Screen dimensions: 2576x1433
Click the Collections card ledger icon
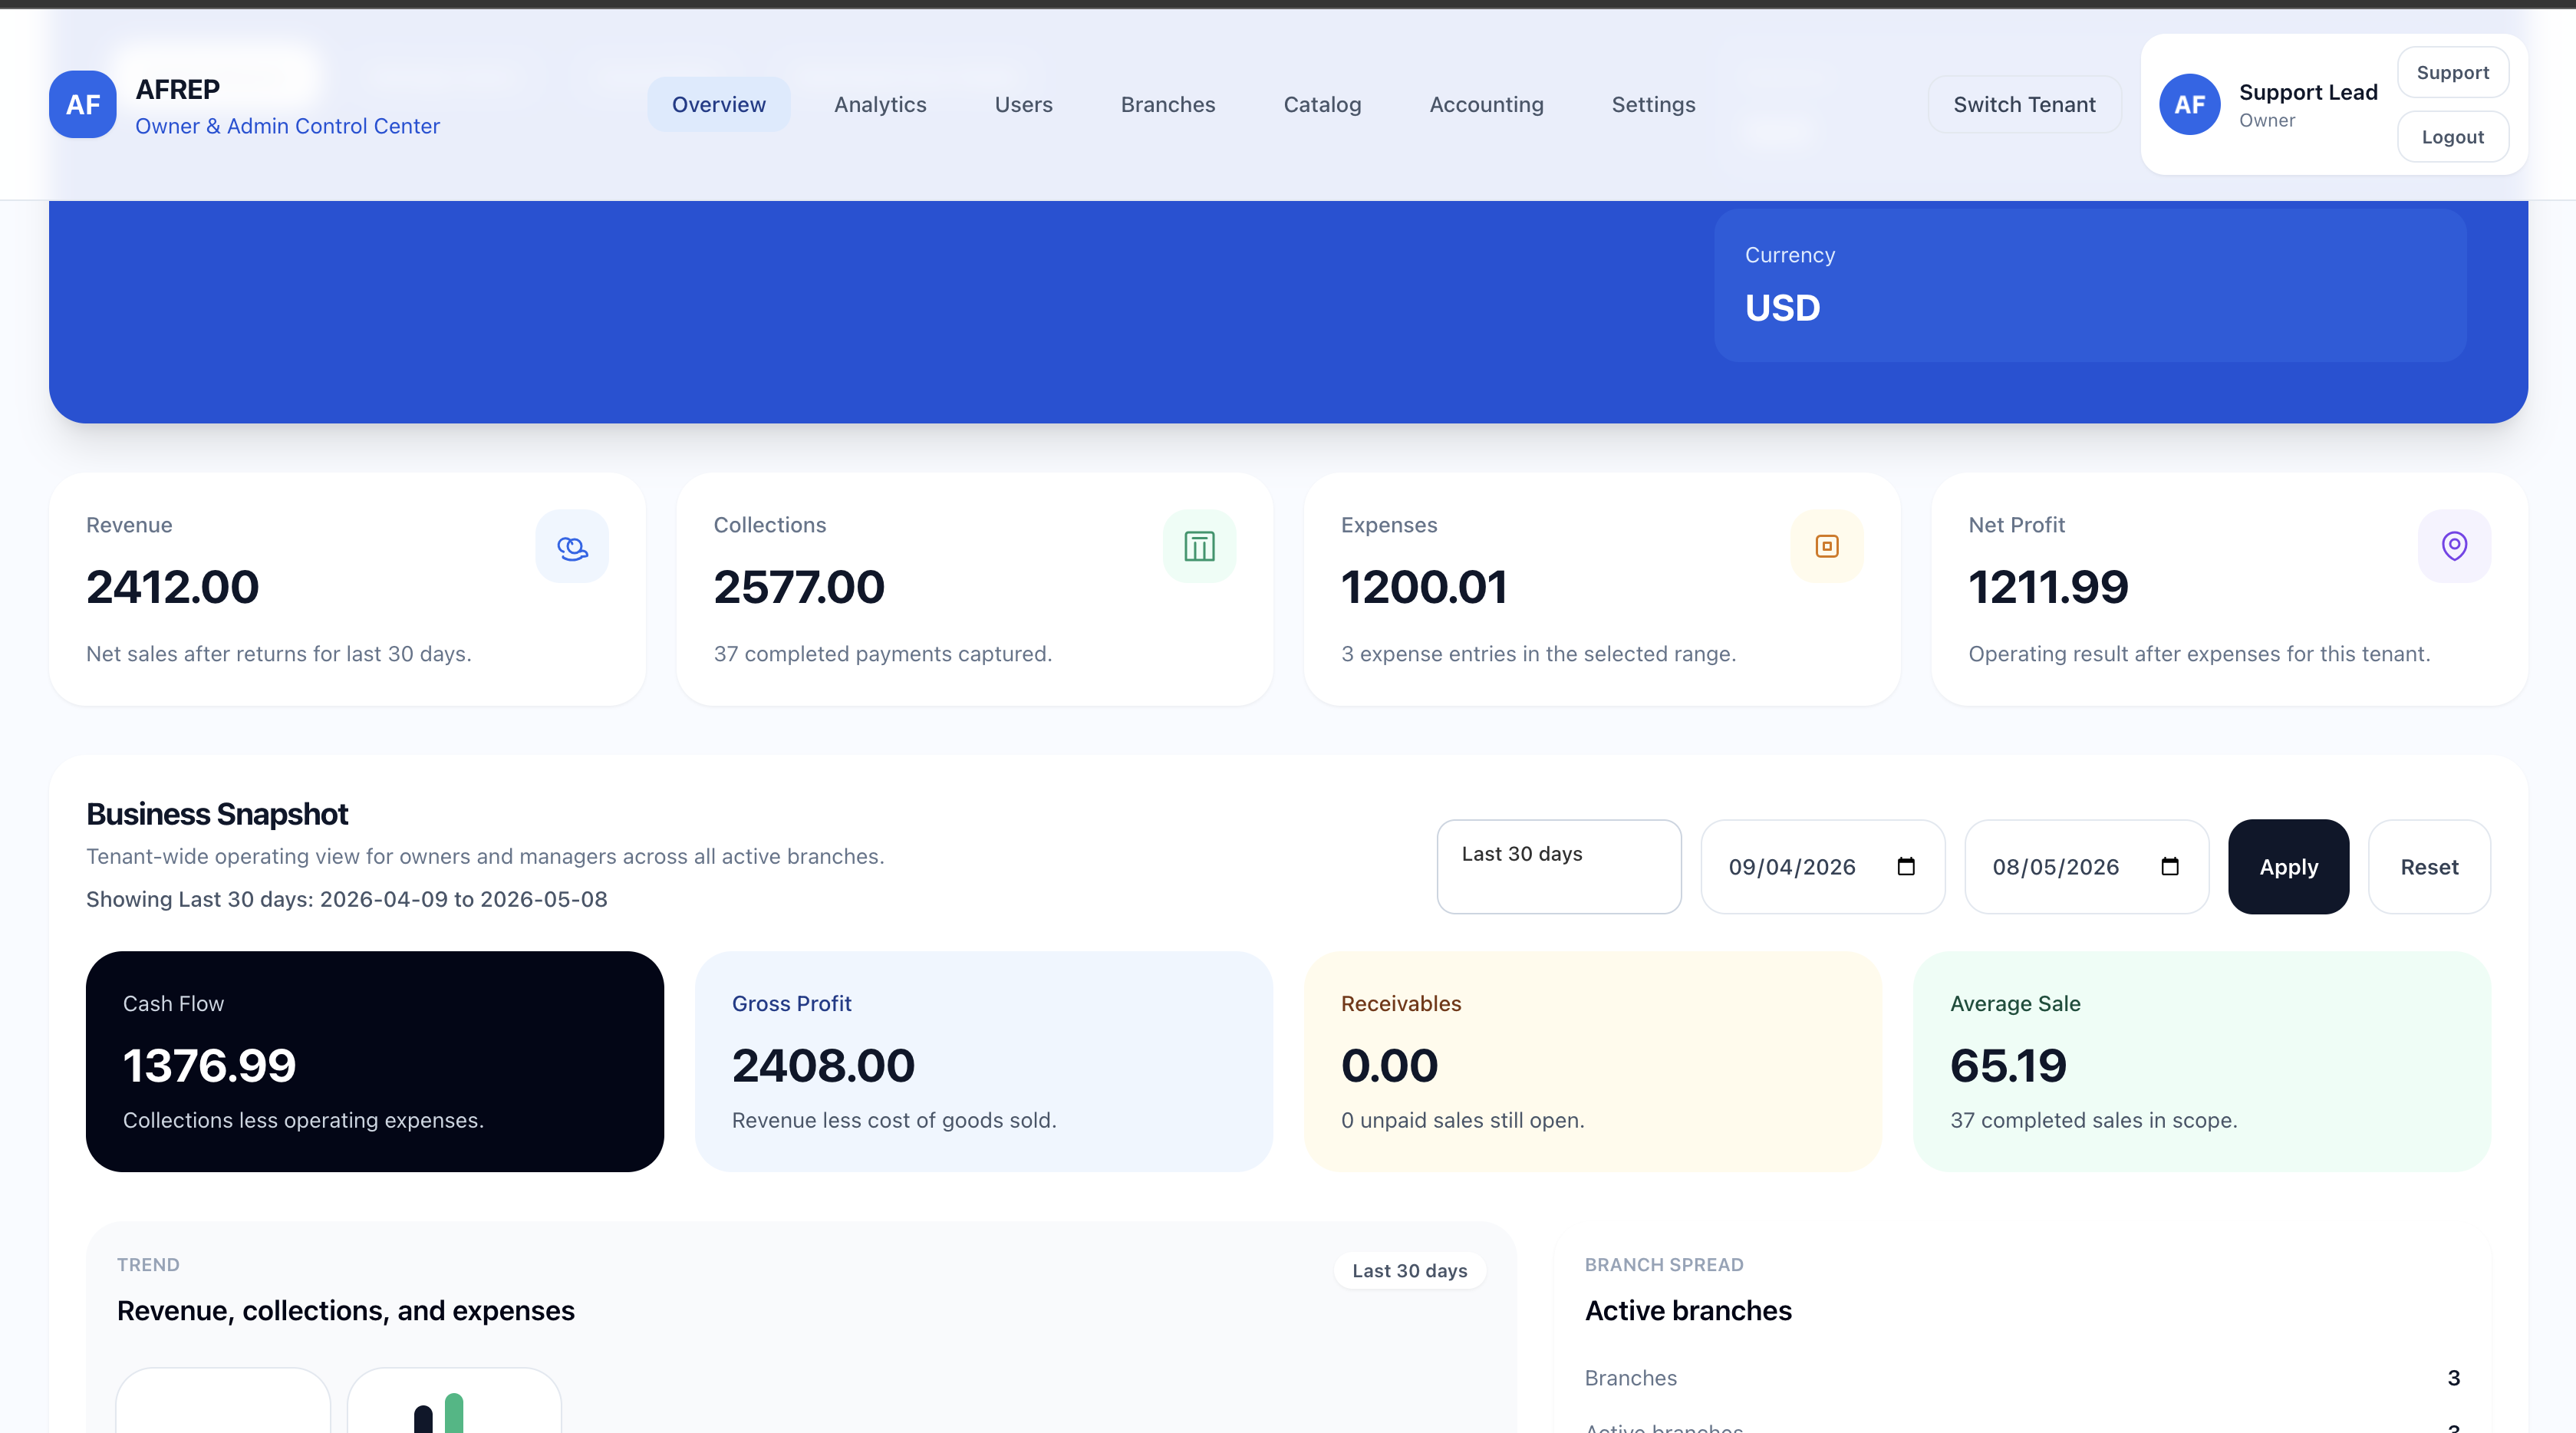1199,547
